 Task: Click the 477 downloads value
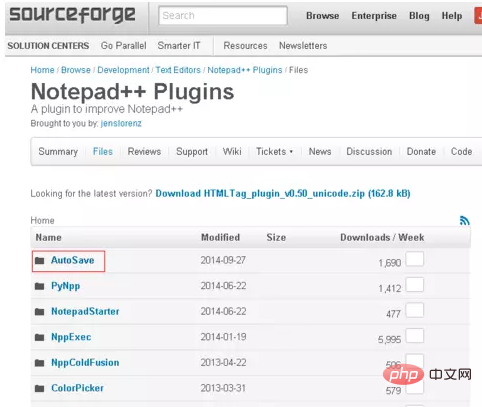(x=393, y=314)
